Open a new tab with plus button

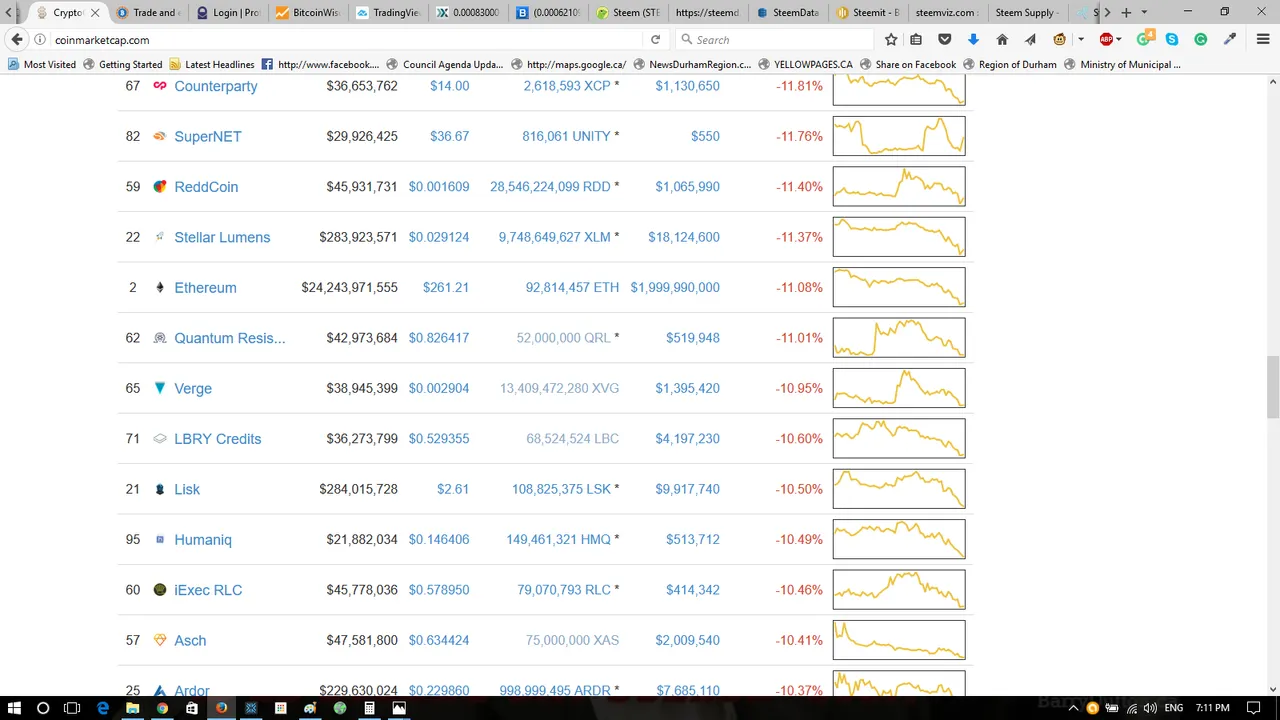(1126, 12)
